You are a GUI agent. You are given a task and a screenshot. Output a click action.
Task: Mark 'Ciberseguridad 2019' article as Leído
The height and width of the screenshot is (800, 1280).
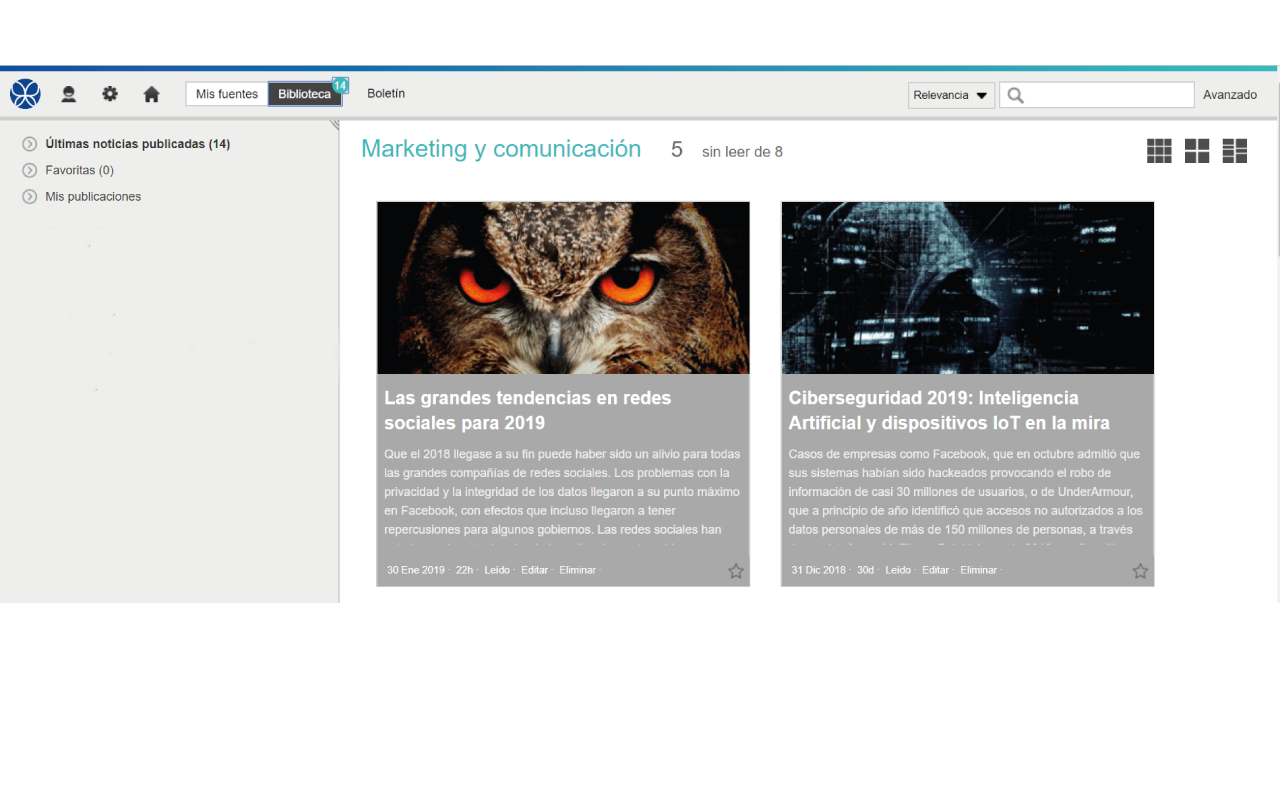[x=898, y=570]
